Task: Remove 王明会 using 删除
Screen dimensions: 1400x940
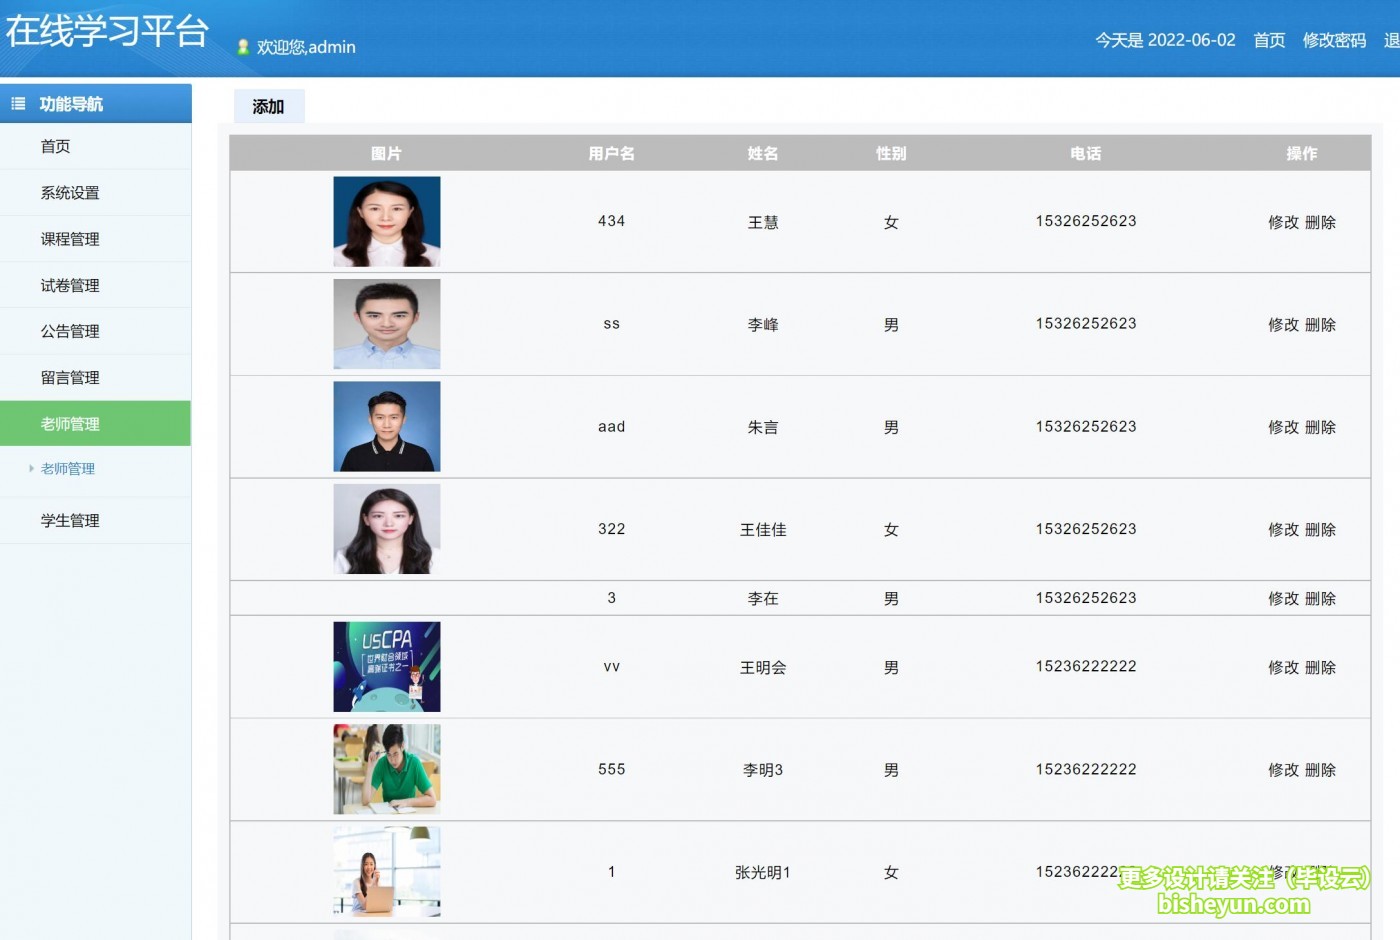Action: [x=1320, y=667]
